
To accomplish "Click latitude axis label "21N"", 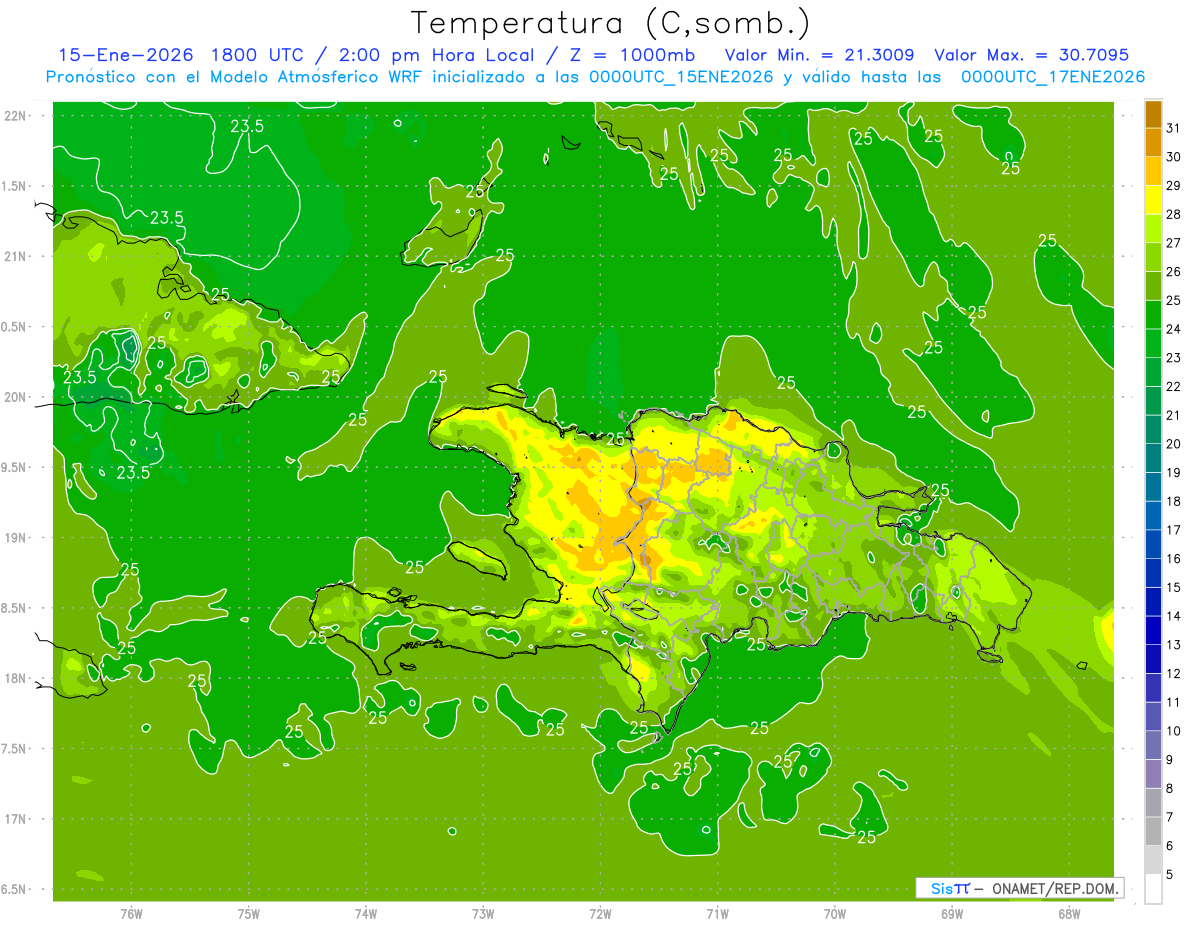I will click(x=17, y=256).
